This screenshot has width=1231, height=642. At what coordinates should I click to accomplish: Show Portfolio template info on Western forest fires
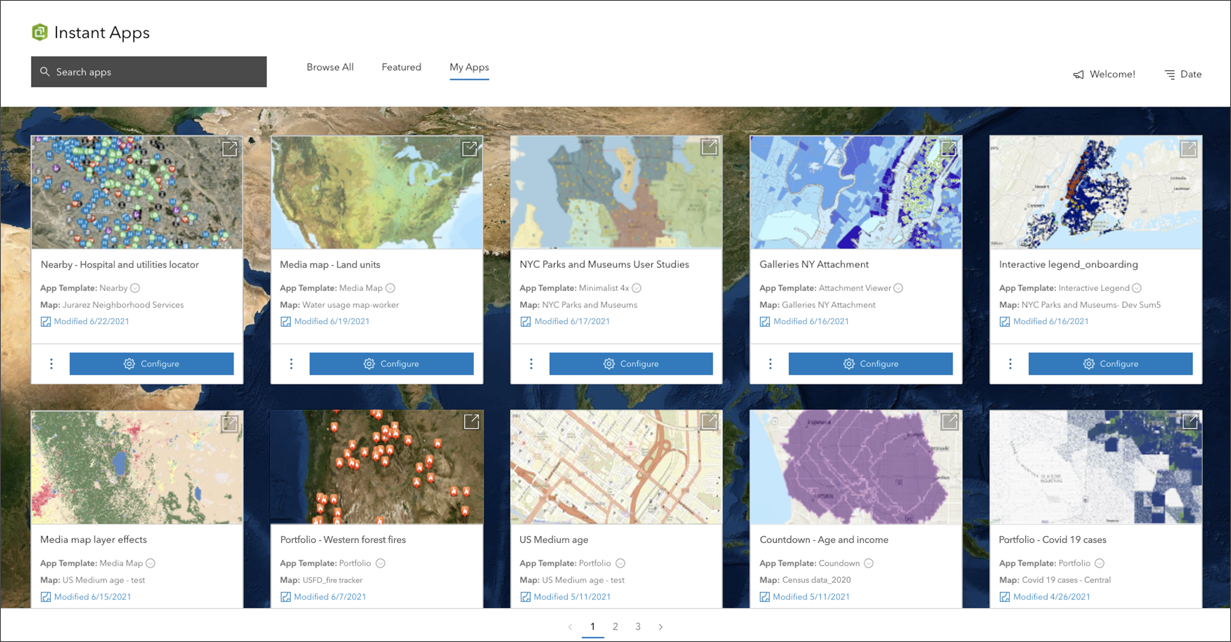pyautogui.click(x=381, y=563)
